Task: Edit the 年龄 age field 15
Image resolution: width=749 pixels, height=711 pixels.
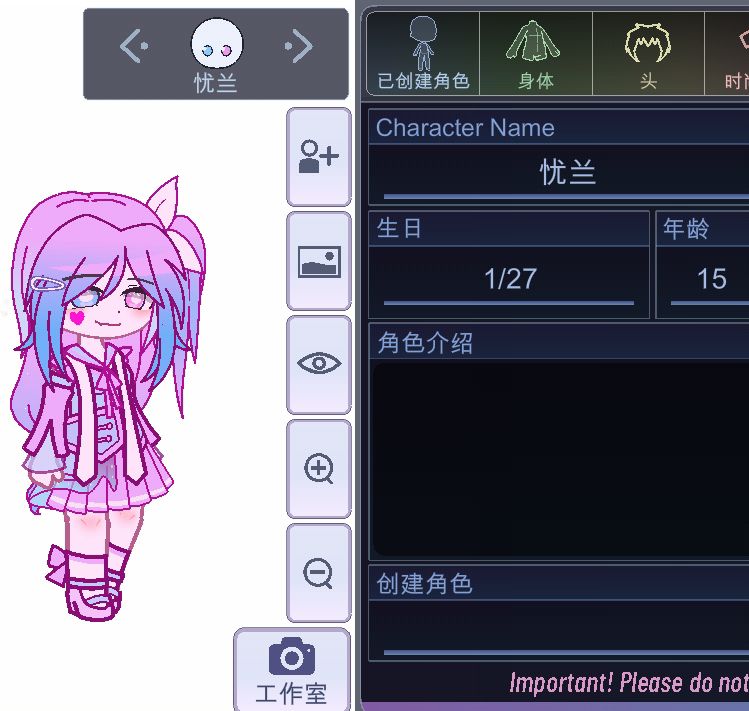Action: coord(703,281)
